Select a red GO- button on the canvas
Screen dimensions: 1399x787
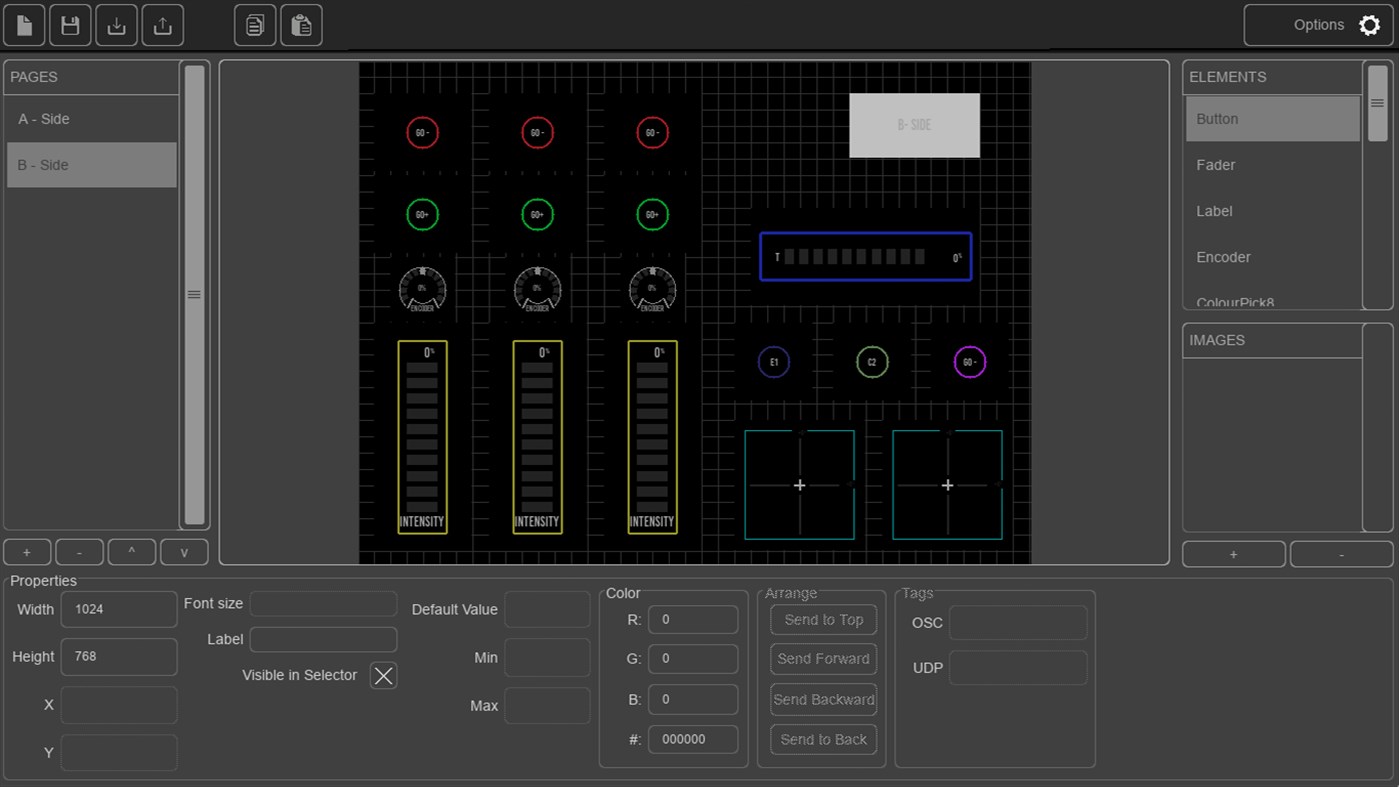pyautogui.click(x=422, y=132)
